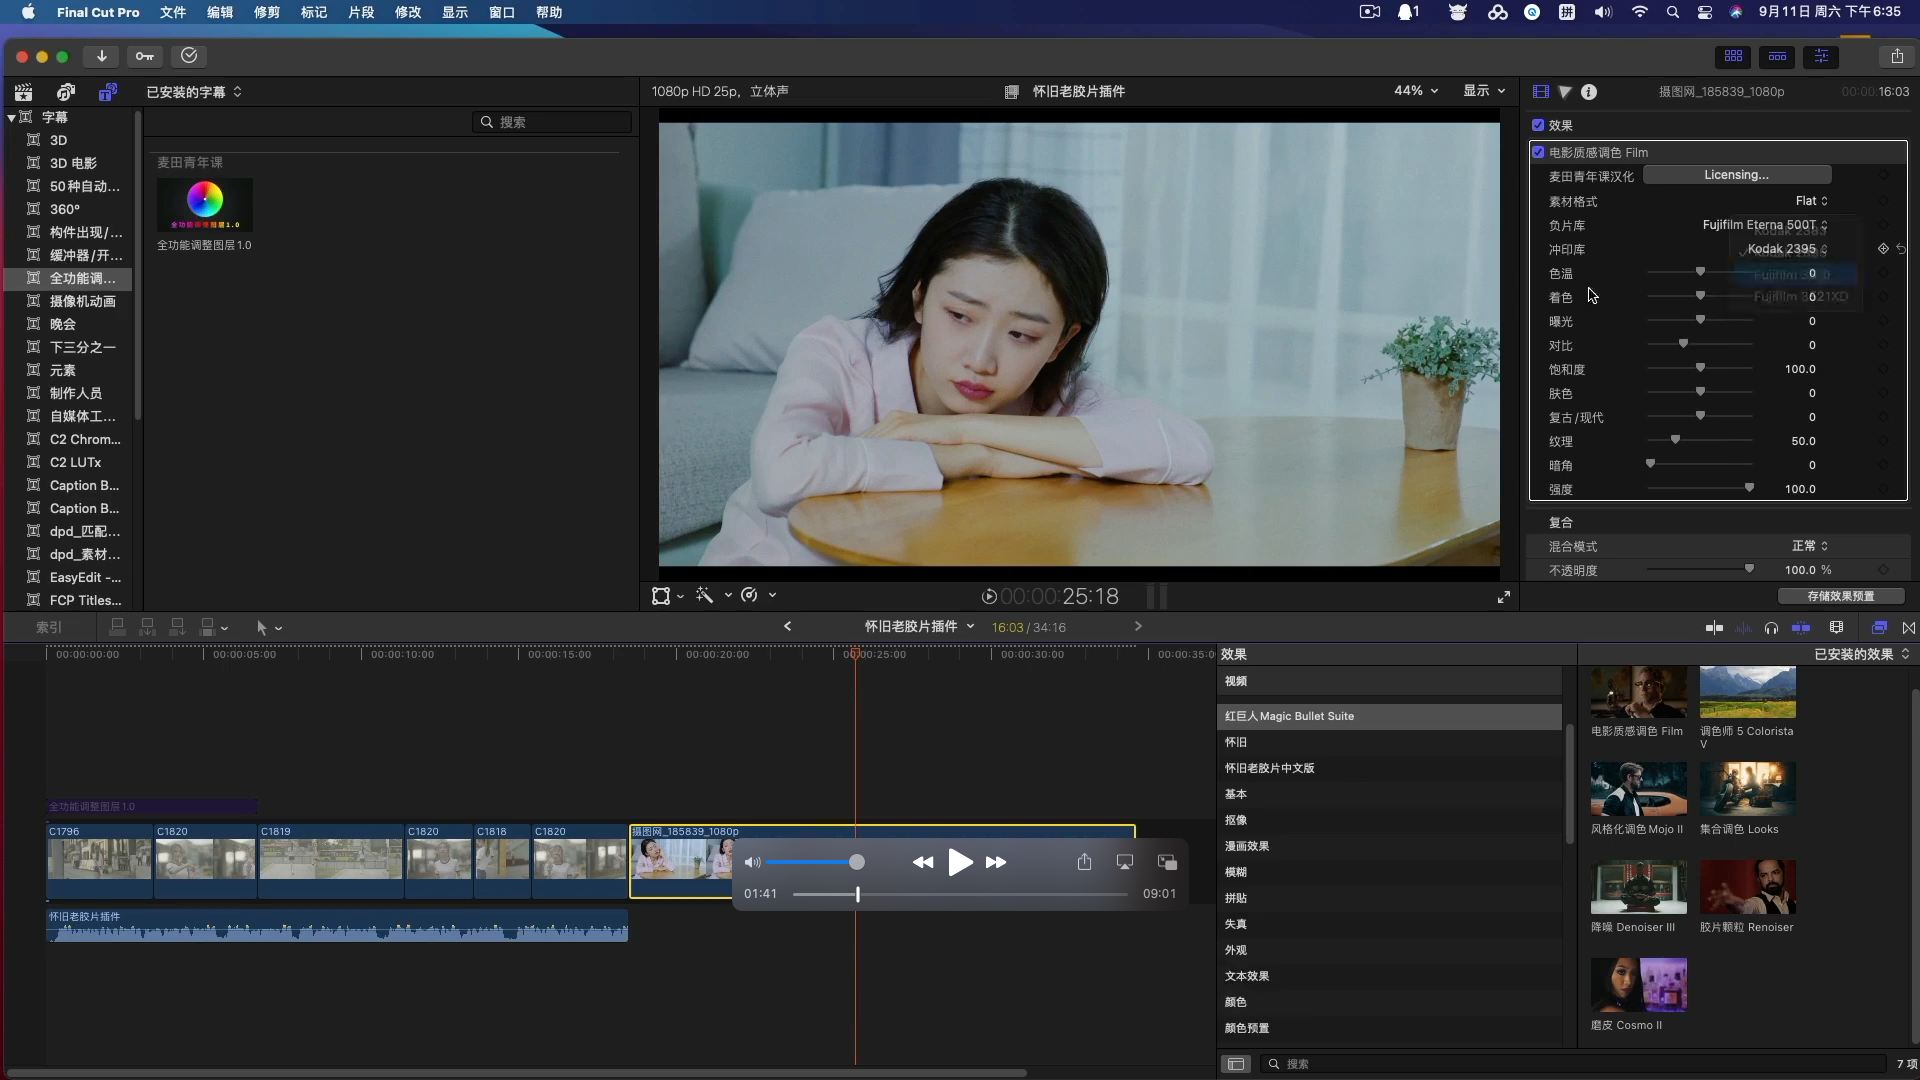The height and width of the screenshot is (1080, 1920).
Task: Open the 编辑 menu
Action: 220,12
